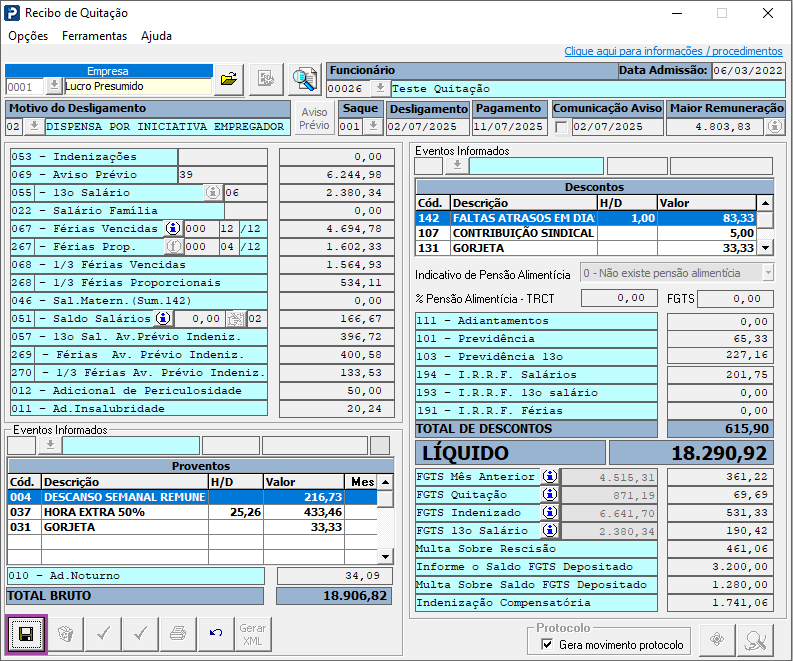Click the Gerar XML button
The image size is (793, 661).
[253, 634]
